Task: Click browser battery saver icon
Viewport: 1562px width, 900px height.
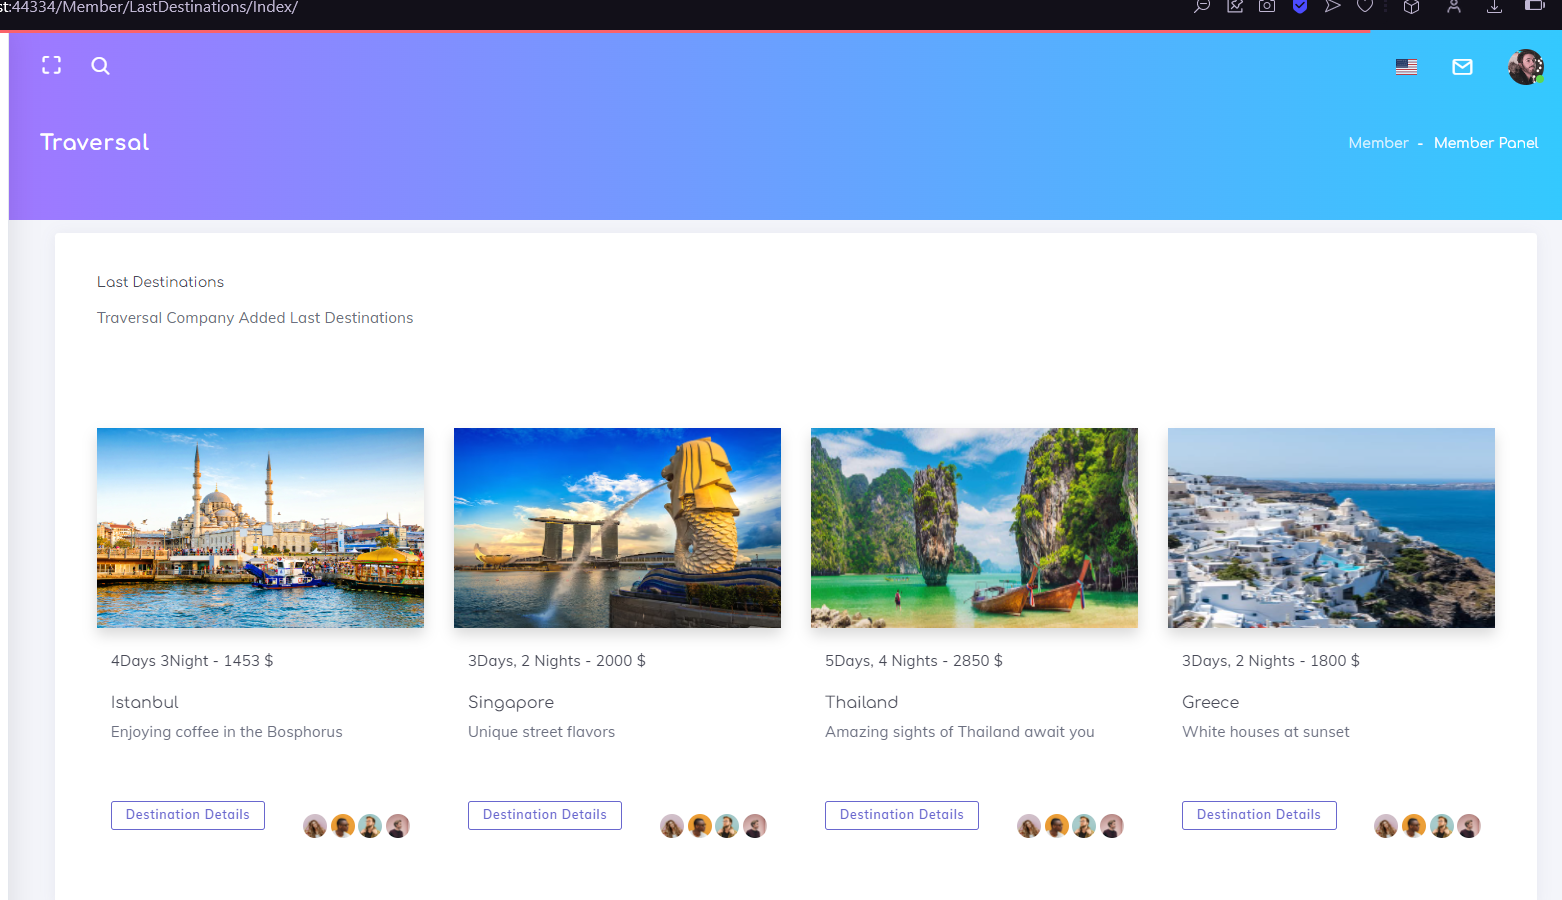Action: (x=1535, y=6)
